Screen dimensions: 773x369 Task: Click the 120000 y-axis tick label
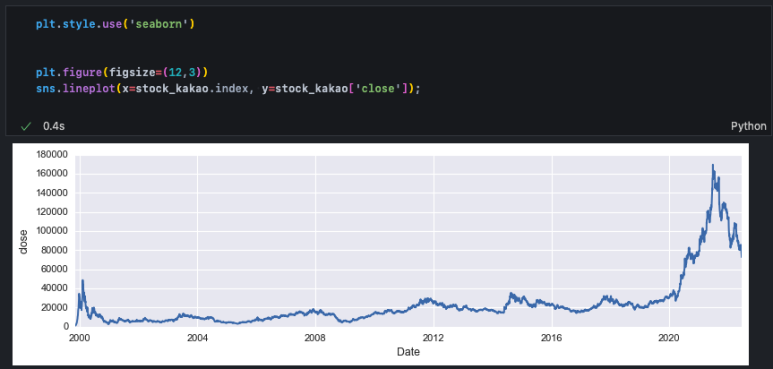coord(52,212)
